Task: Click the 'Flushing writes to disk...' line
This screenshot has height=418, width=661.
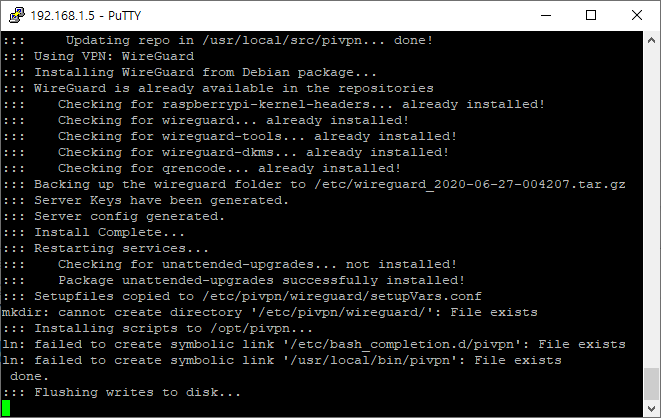Action: tap(122, 392)
